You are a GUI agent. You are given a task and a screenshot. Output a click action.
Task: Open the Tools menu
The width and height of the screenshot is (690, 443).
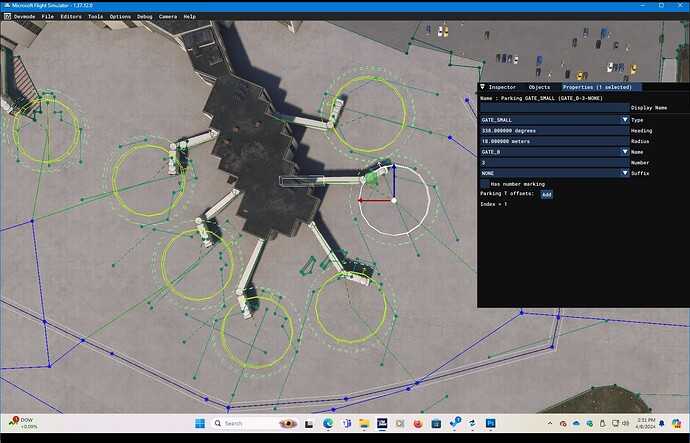coord(95,17)
